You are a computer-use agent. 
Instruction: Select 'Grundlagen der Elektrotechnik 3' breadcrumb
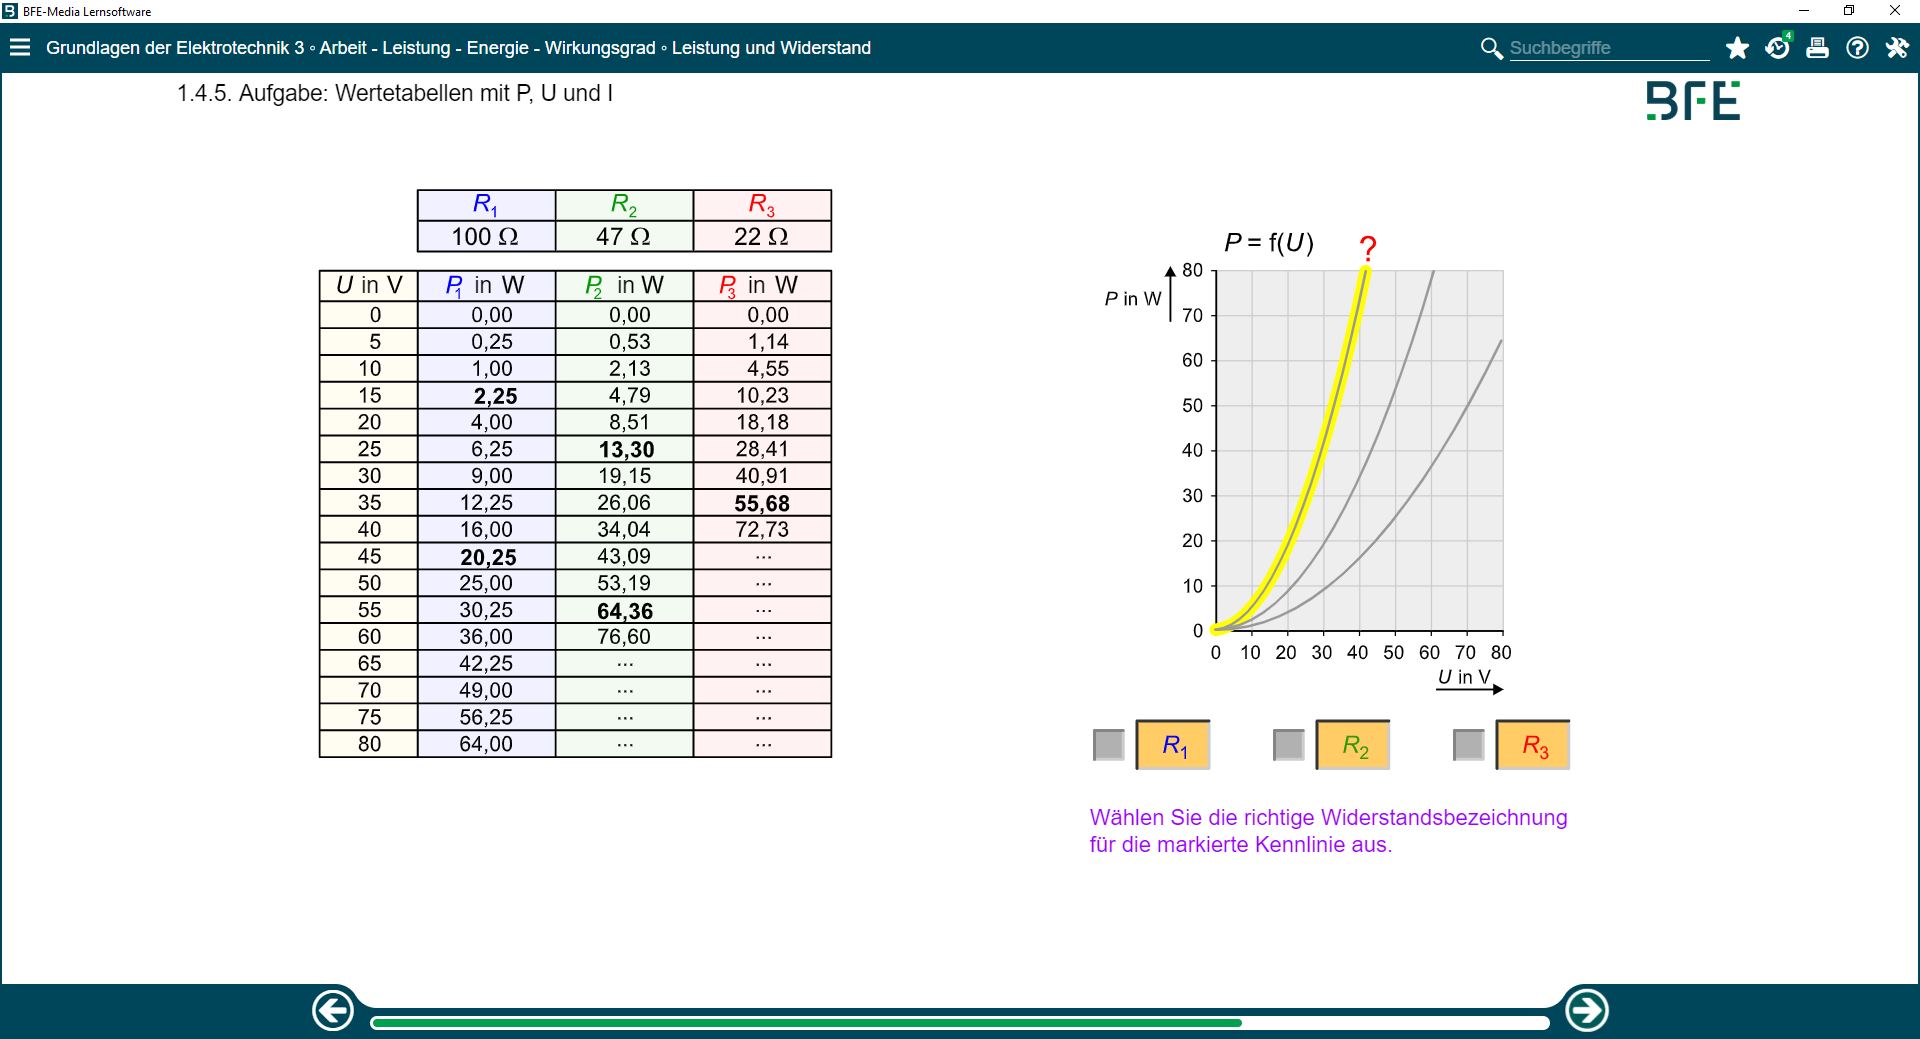coord(175,48)
